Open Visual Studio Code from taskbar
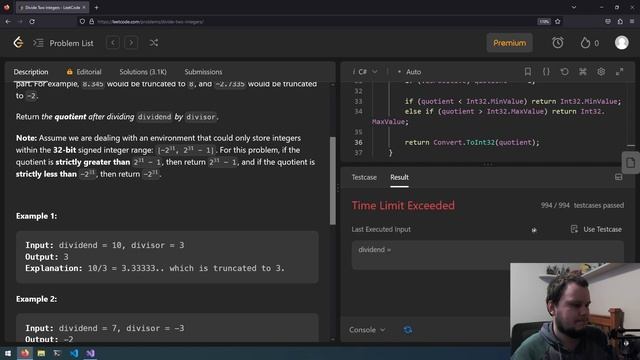640x360 pixels. [x=74, y=353]
